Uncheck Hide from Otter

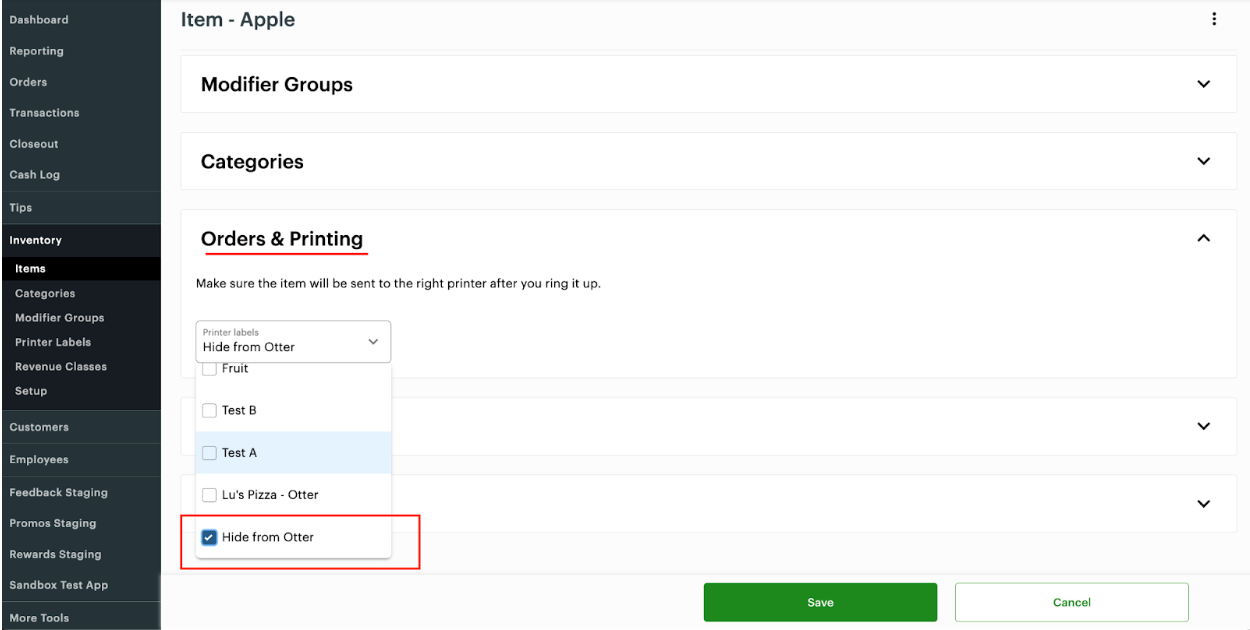point(209,537)
